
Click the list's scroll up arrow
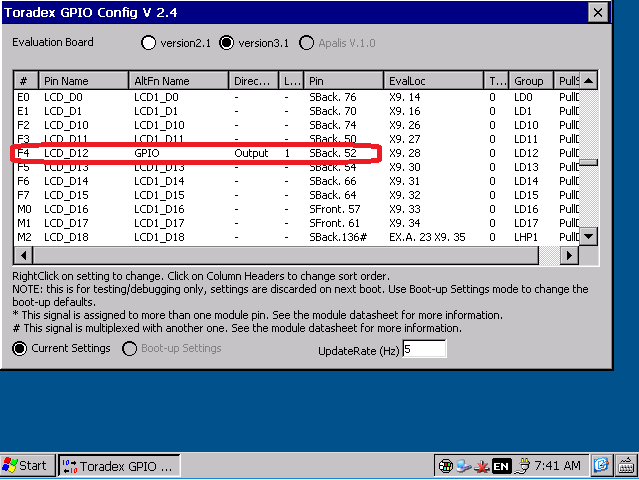(x=588, y=81)
